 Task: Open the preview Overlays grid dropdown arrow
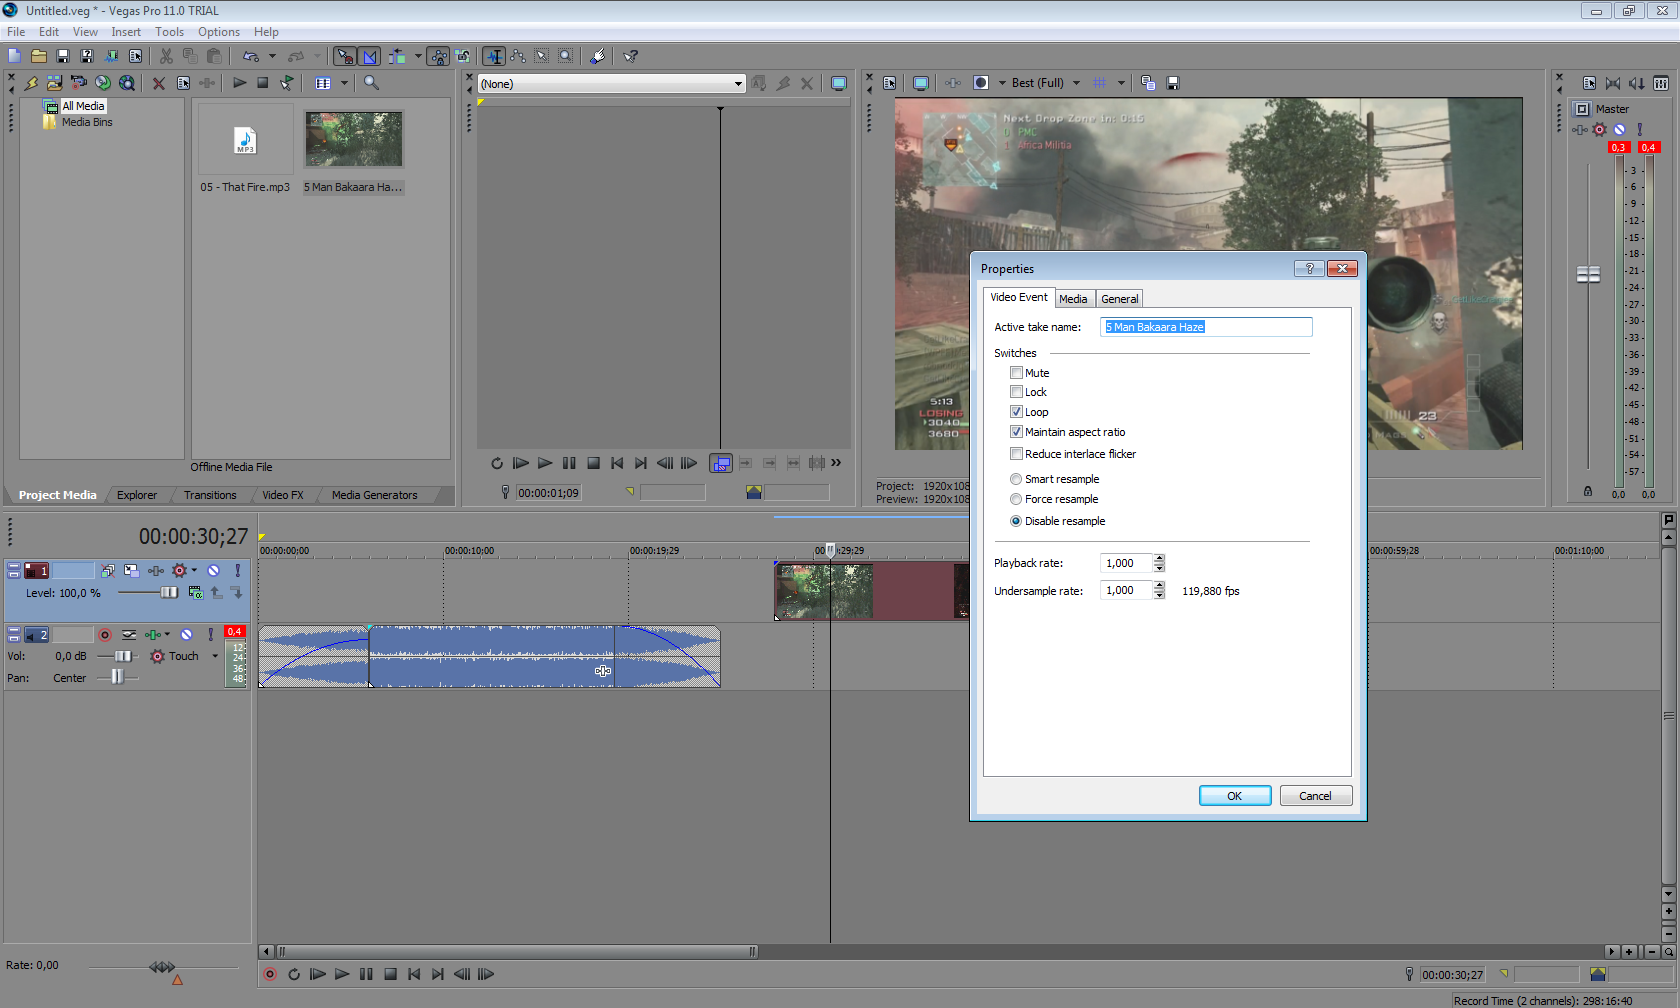(1121, 83)
